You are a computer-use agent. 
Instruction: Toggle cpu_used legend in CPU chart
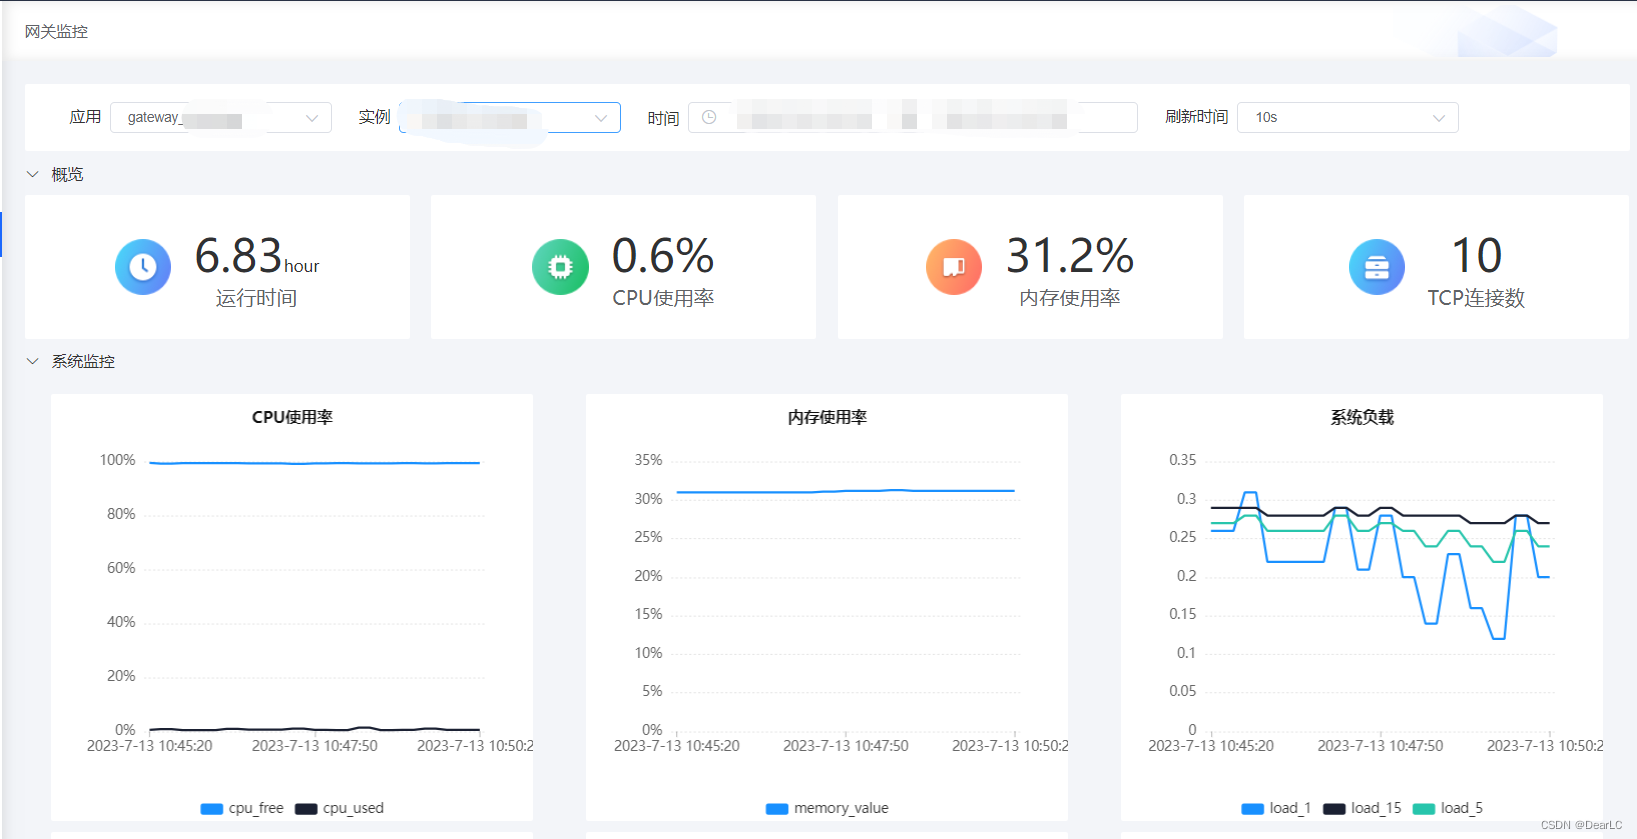pos(339,808)
